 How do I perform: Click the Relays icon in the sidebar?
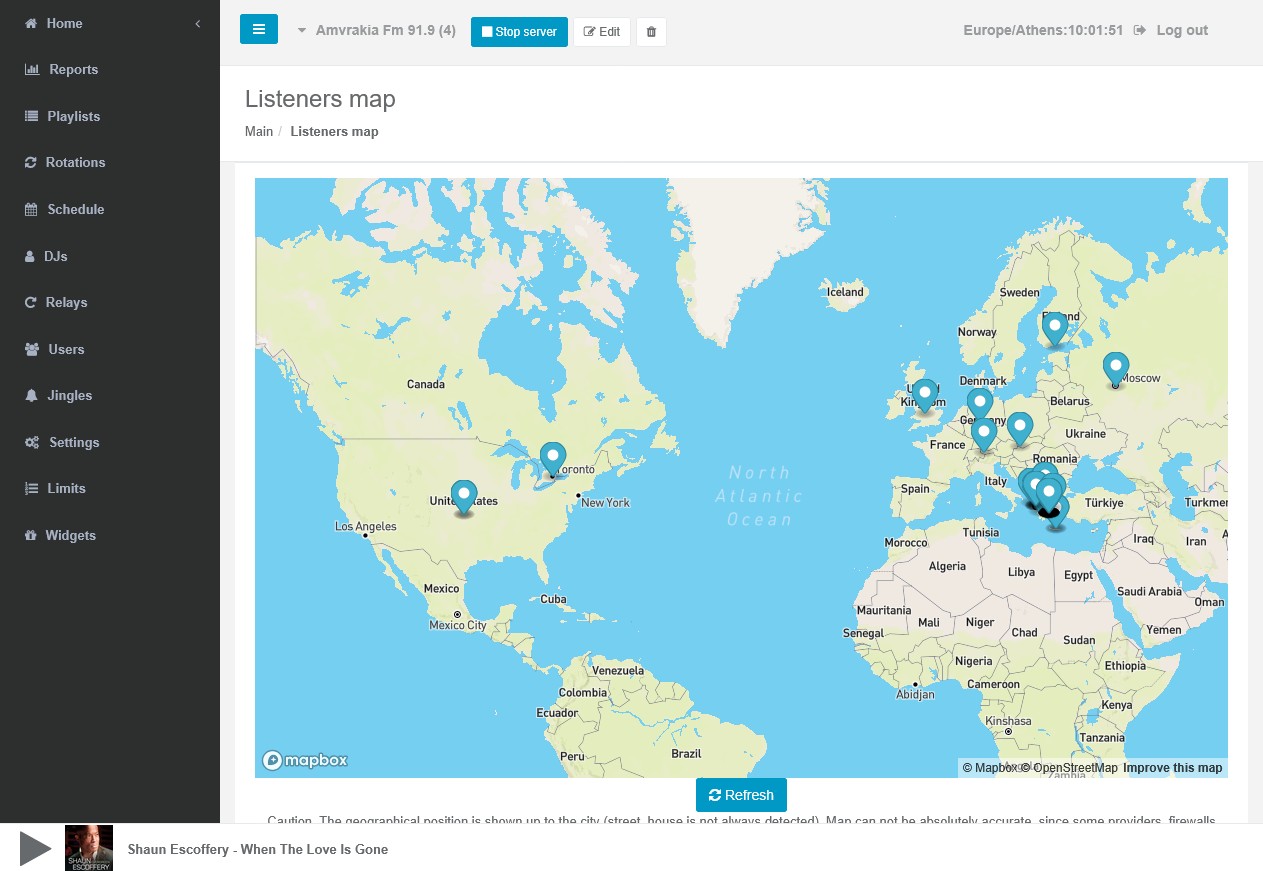point(31,303)
